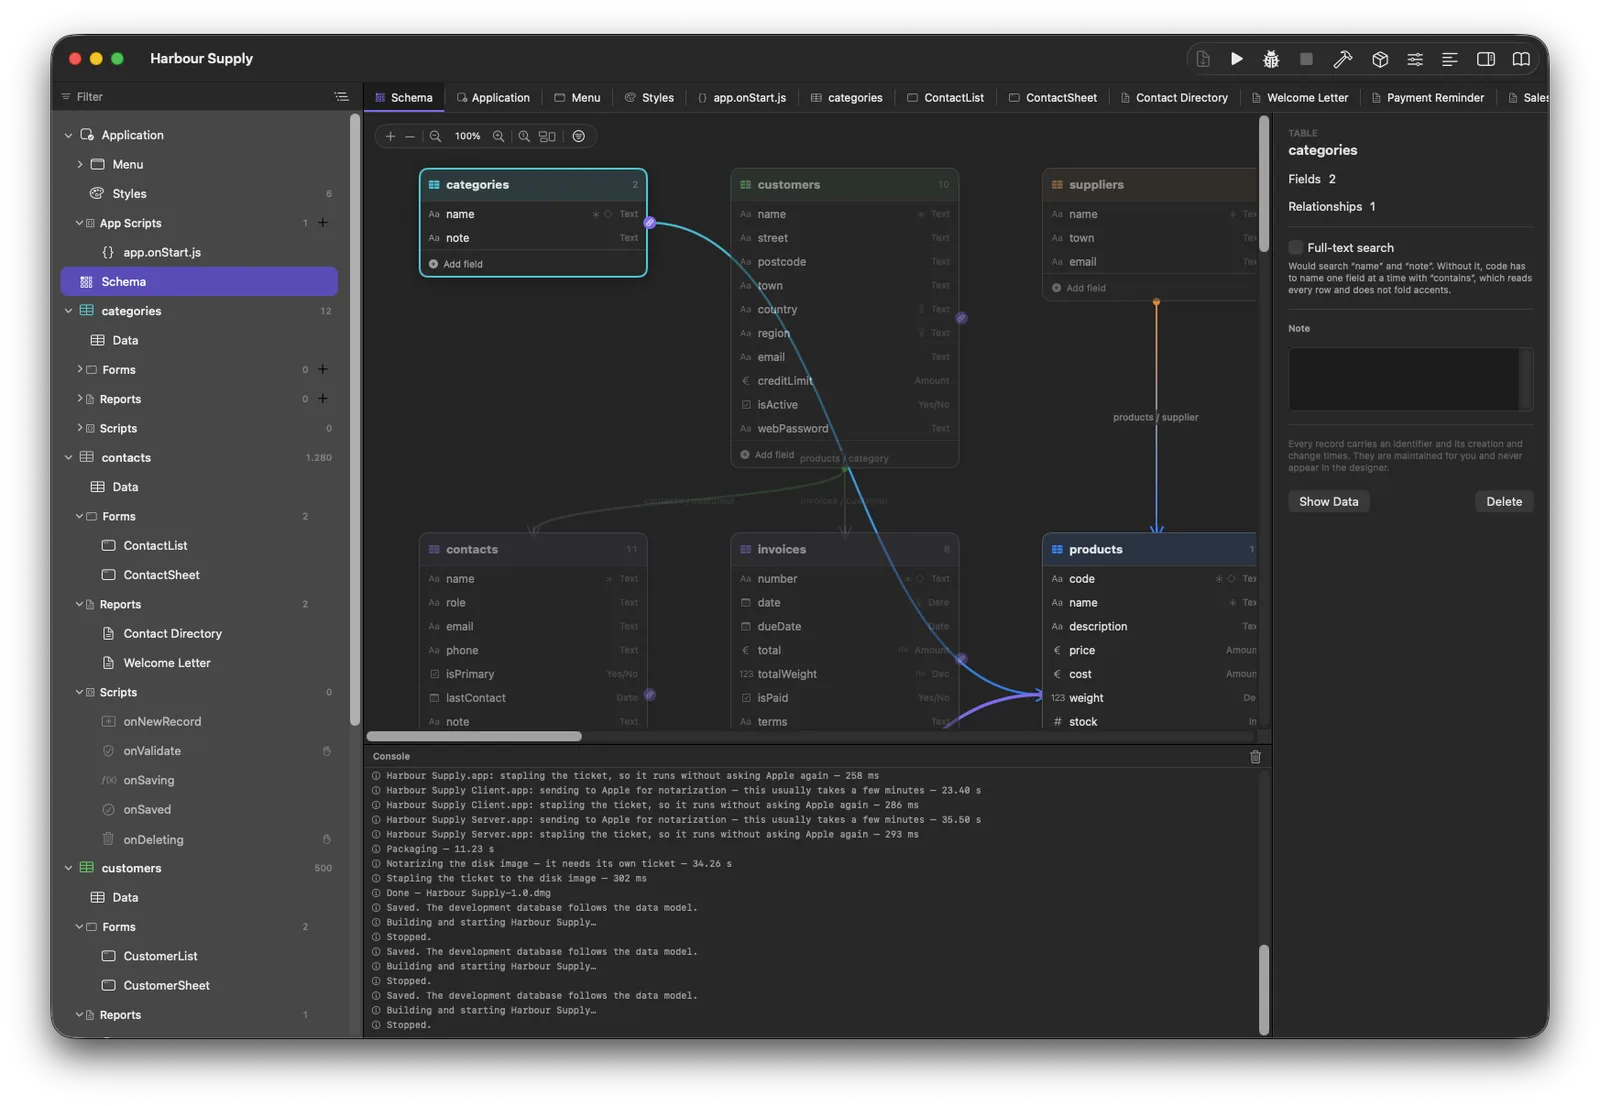Open the Welcome Letter tab
Viewport: 1600px width, 1106px height.
coord(1300,98)
